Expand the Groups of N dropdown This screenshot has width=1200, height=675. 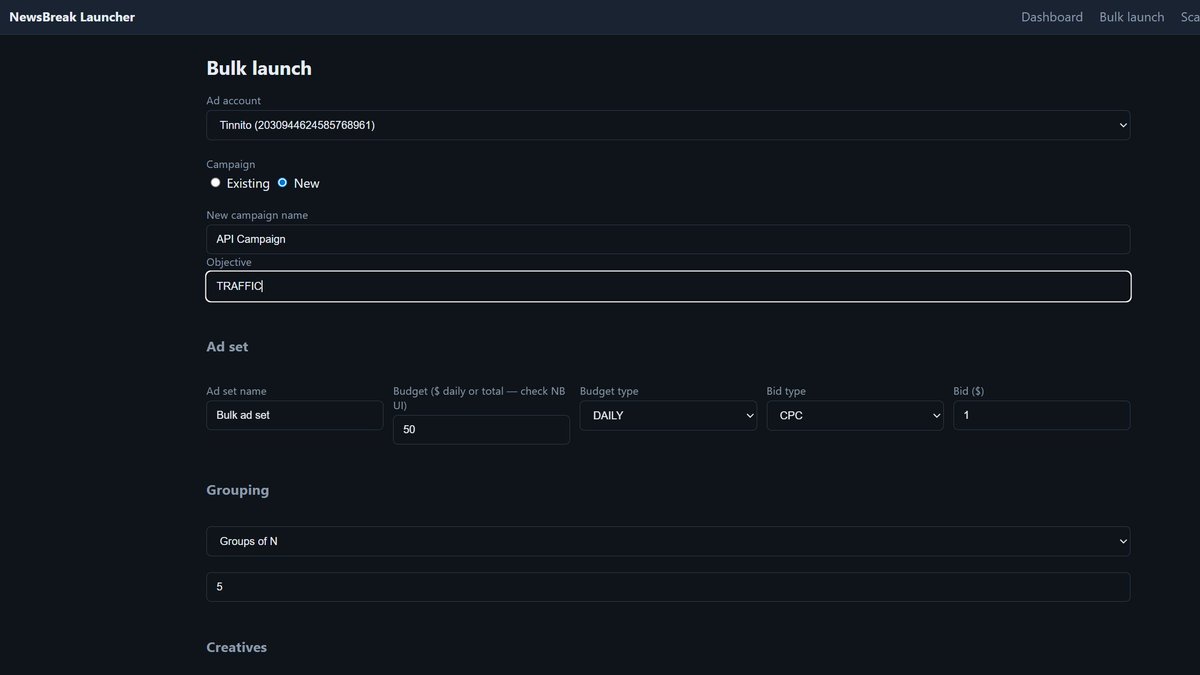(668, 541)
